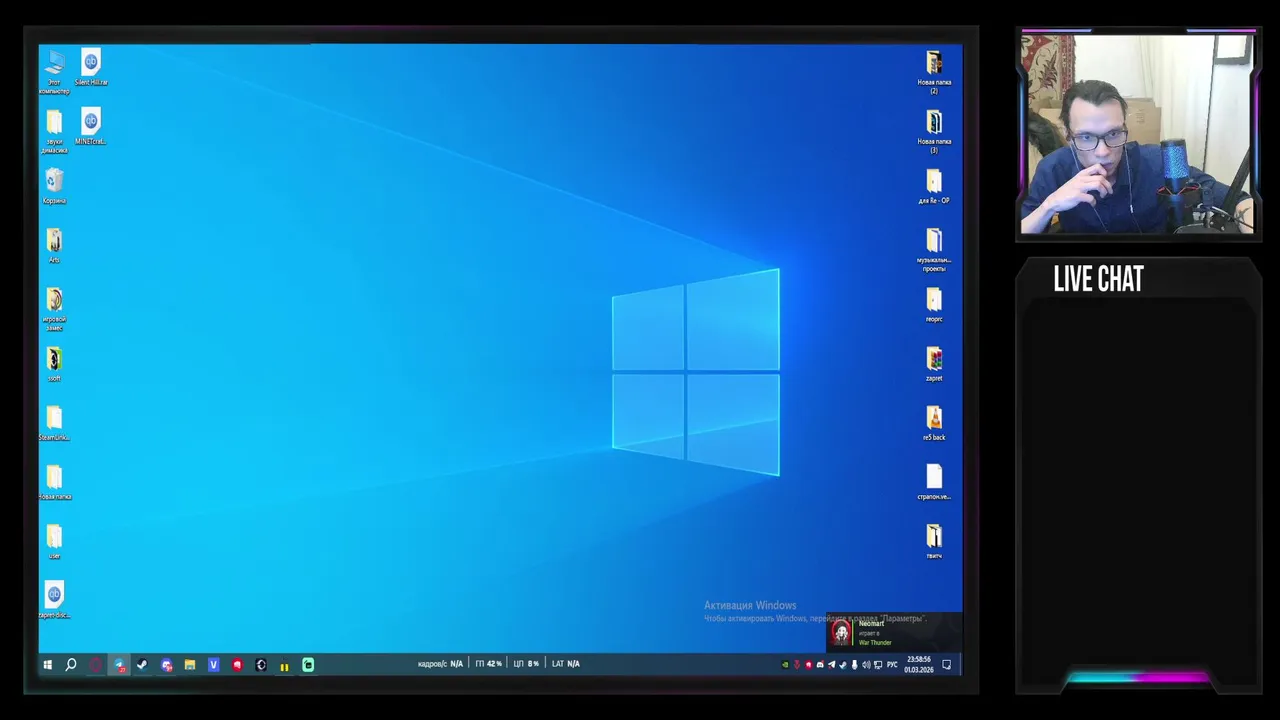Viewport: 1280px width, 720px height.
Task: Open the NVIDIA tray icon
Action: (x=785, y=665)
